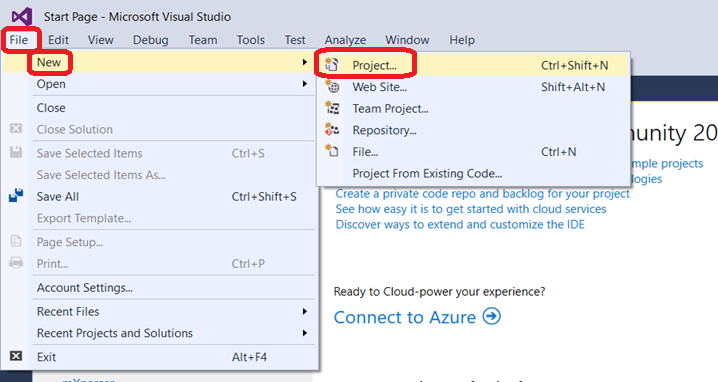Click the Ctrl+Shift+N shortcut text
Screen dimensions: 718x382
coord(575,65)
